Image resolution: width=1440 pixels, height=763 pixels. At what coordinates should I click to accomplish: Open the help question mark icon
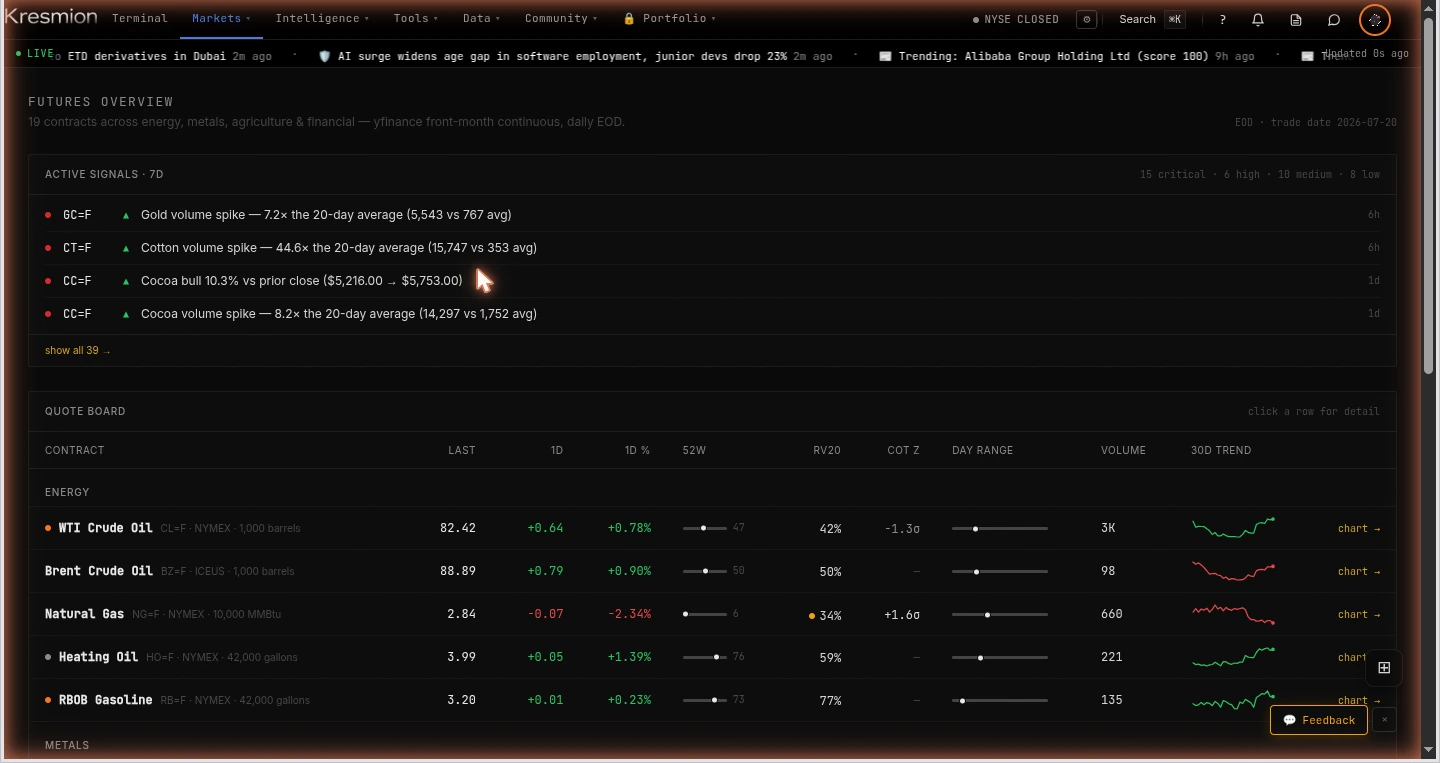(1222, 19)
